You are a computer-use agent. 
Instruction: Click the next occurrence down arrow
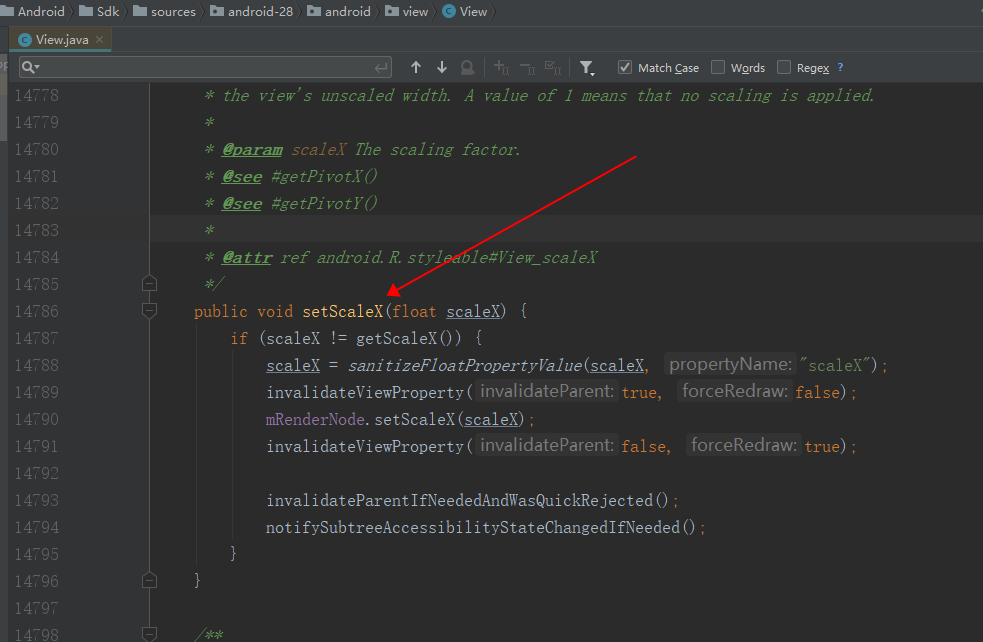tap(441, 67)
